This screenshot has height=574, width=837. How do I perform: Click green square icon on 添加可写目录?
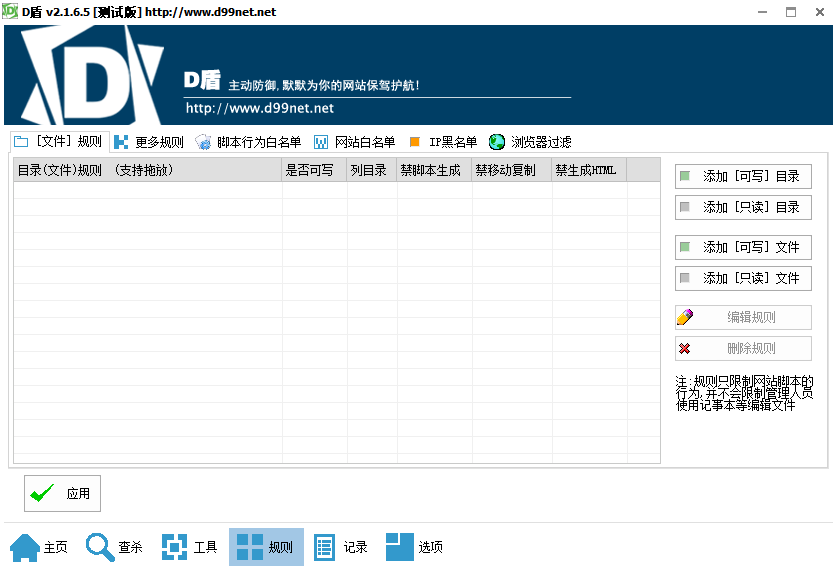(685, 176)
